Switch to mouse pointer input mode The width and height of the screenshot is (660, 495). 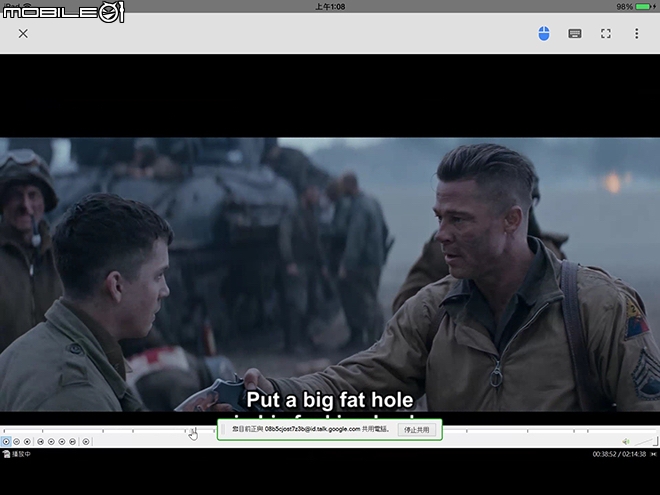click(x=544, y=34)
